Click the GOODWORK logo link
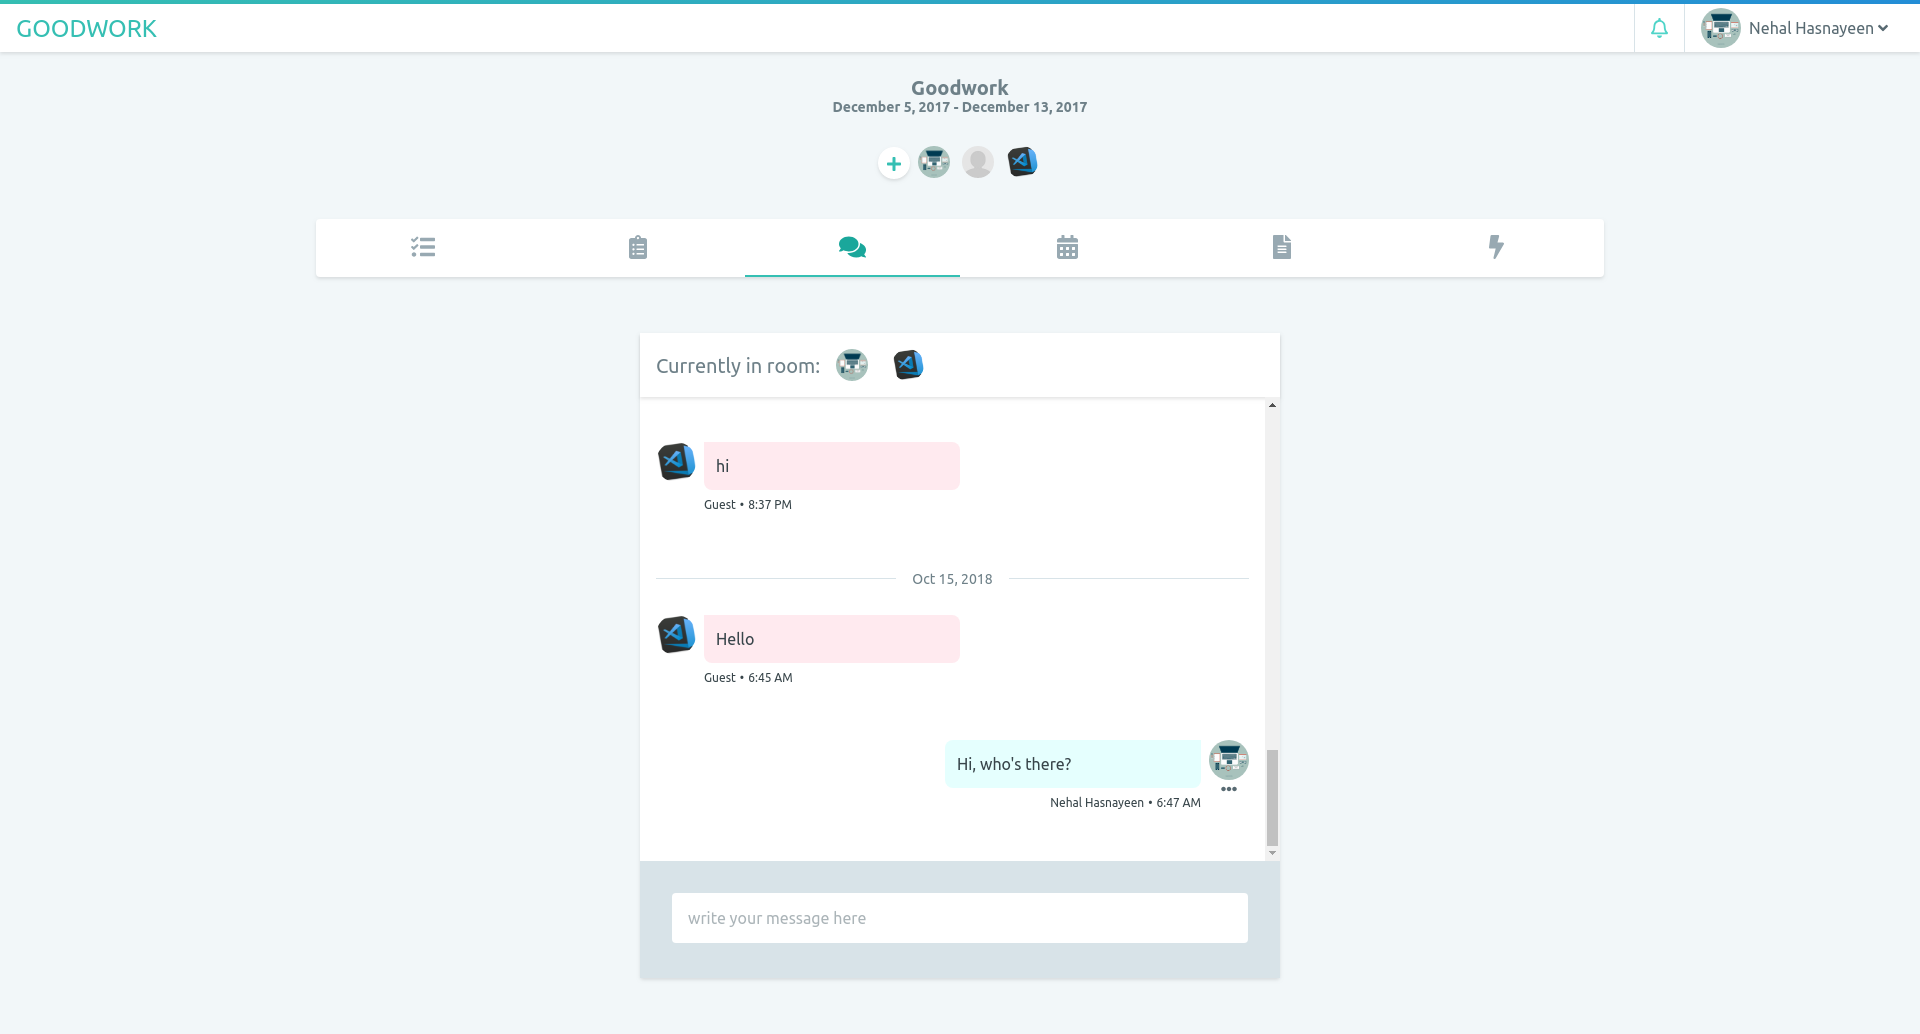Image resolution: width=1920 pixels, height=1034 pixels. 86,29
